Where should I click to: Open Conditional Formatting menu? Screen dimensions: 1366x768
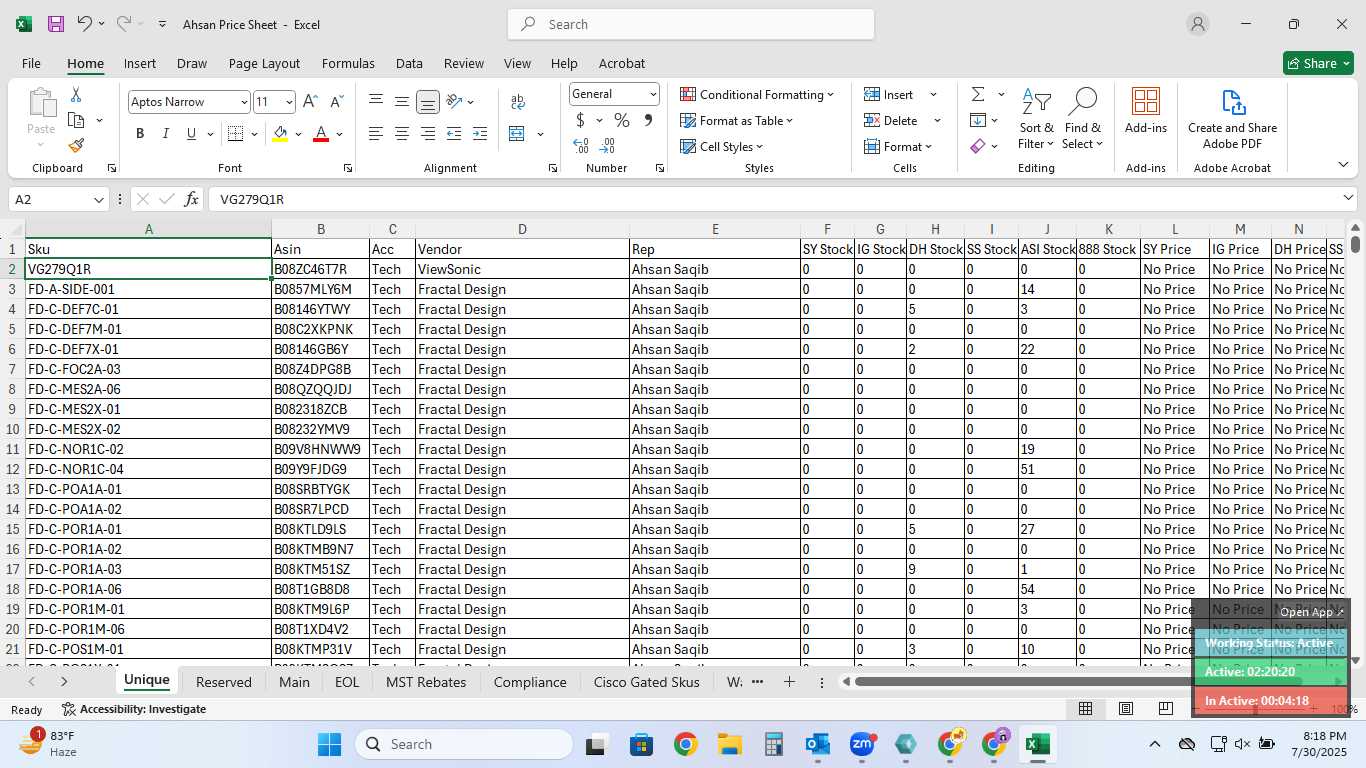point(757,94)
